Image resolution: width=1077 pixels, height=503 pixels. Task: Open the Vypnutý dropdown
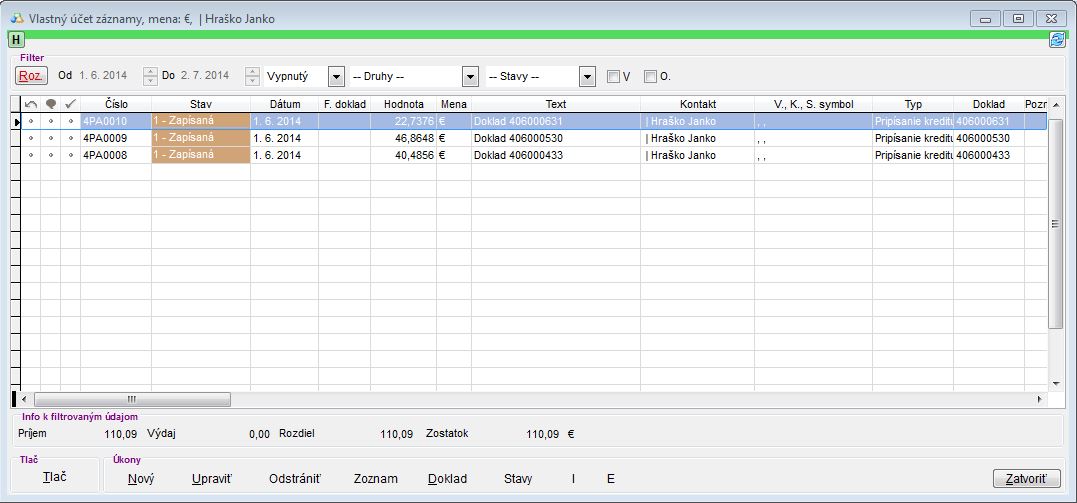coord(336,77)
